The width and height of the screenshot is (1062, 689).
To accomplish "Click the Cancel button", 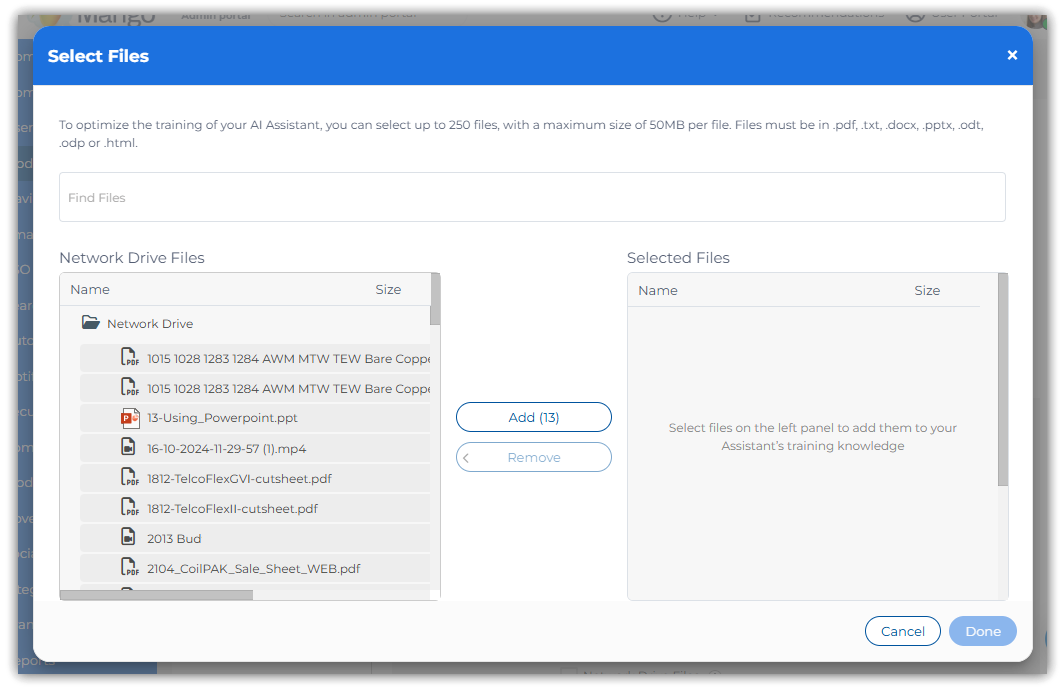I will click(902, 631).
